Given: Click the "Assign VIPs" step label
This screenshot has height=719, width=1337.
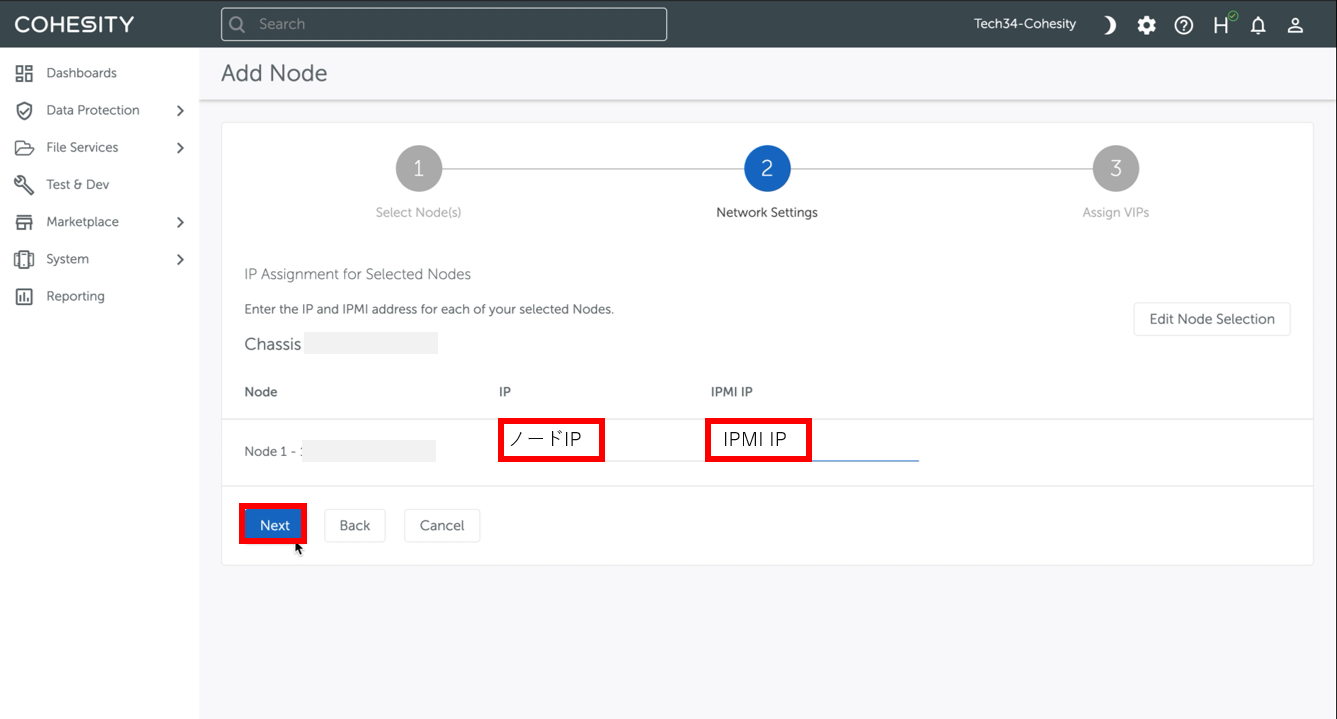Looking at the screenshot, I should 1116,213.
